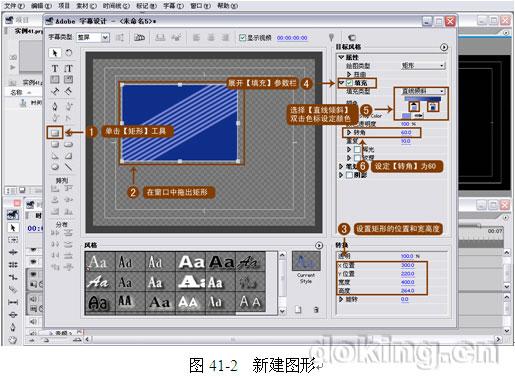Click the left-align text toolbar icon
Screen dimensions: 515x379
pos(196,37)
